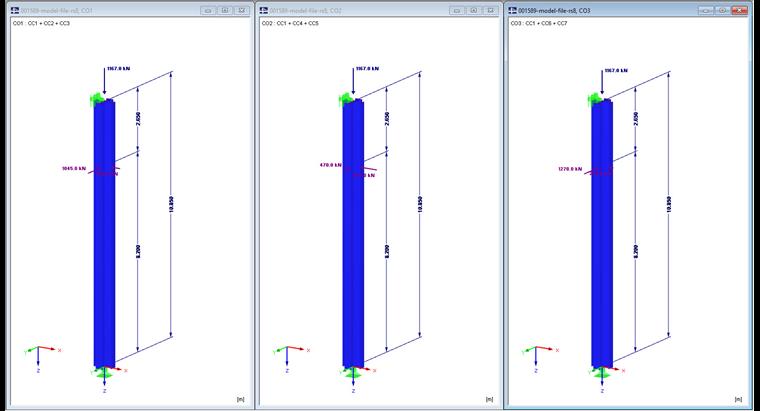
Task: Click the 10.850 overall dimension in CO2 window
Action: pos(420,204)
